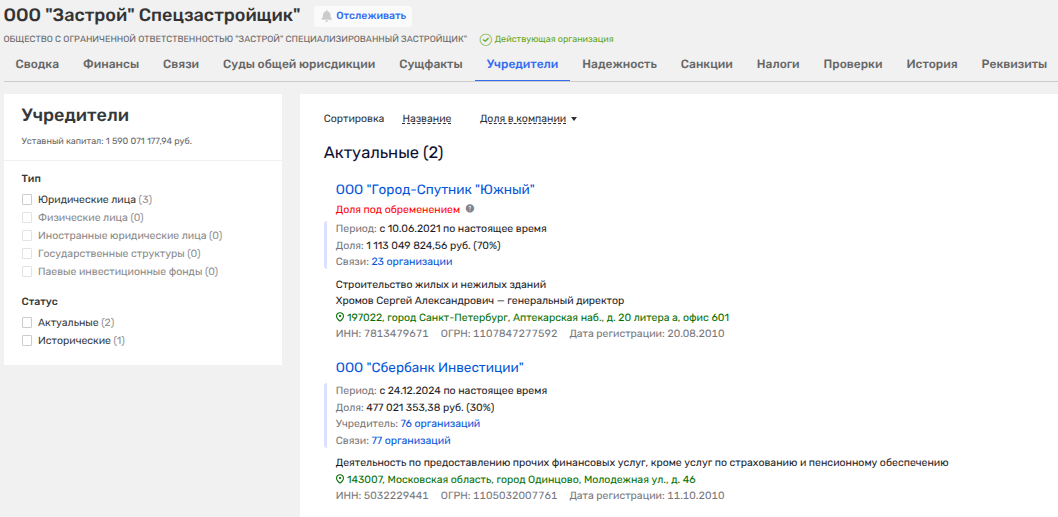
Task: Open the Доля в компании sort dropdown
Action: pos(529,119)
